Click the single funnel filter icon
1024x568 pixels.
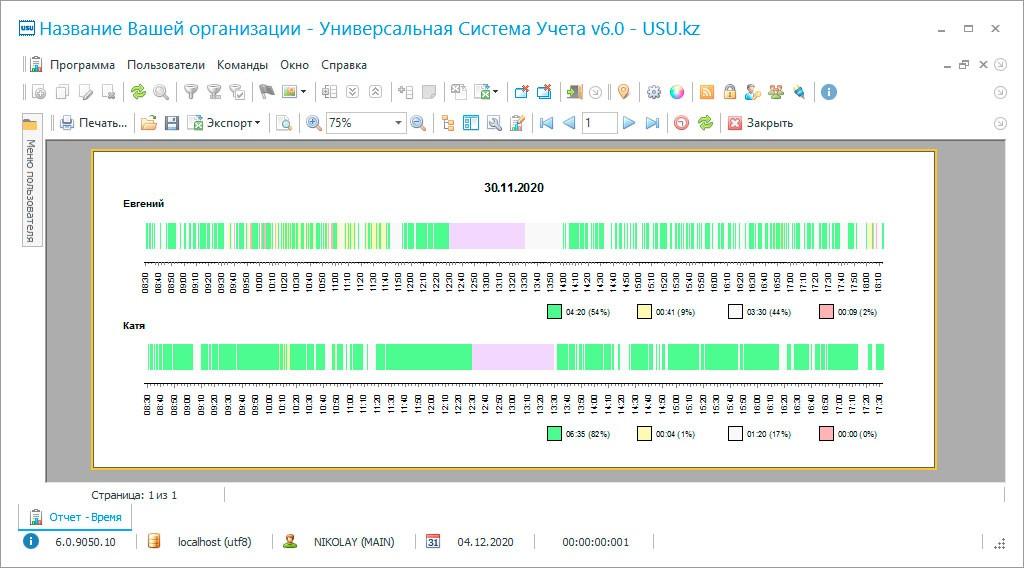[191, 92]
